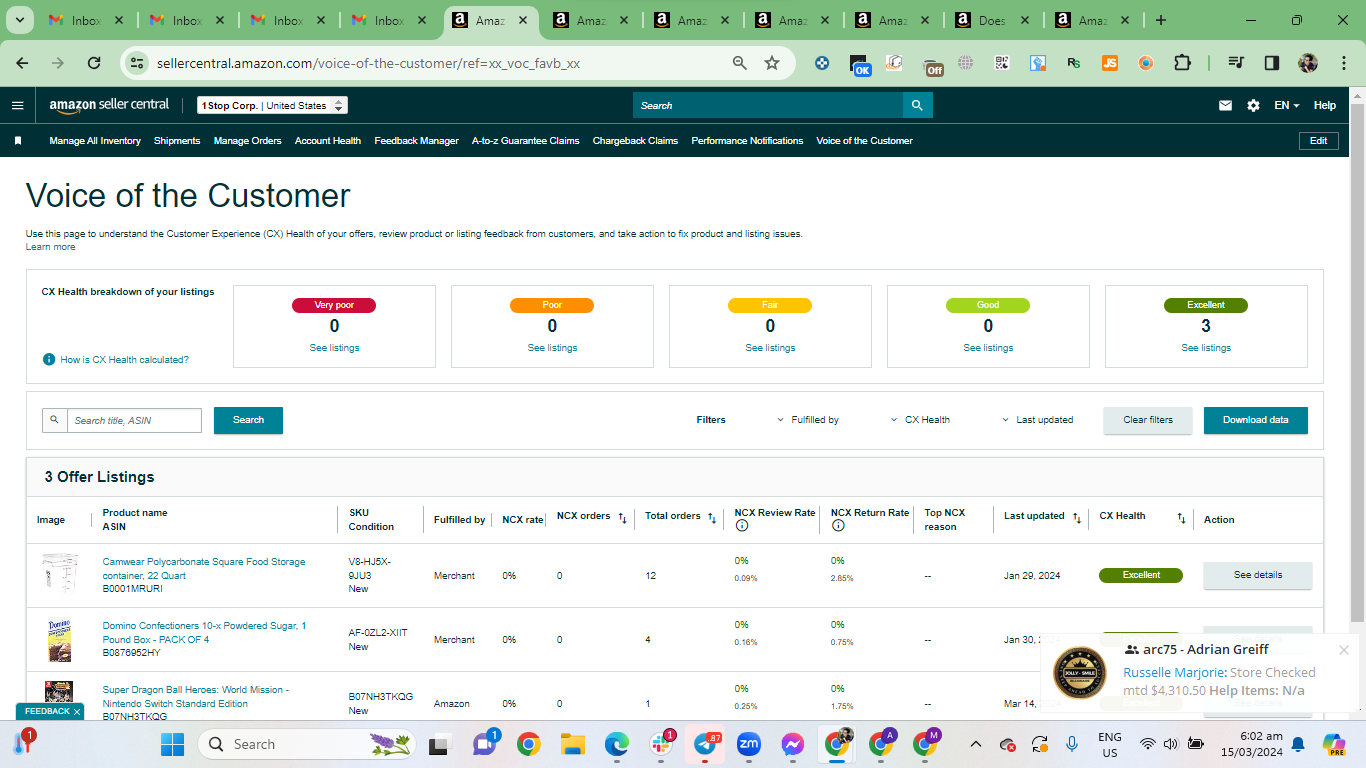This screenshot has width=1366, height=768.
Task: Sort the Last updated column
Action: click(1077, 518)
